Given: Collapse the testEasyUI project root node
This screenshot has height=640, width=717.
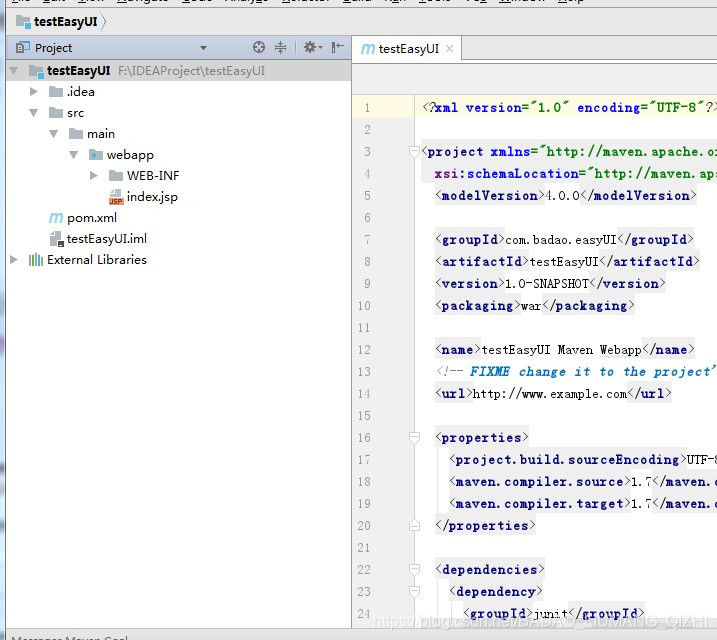Looking at the screenshot, I should pos(14,71).
